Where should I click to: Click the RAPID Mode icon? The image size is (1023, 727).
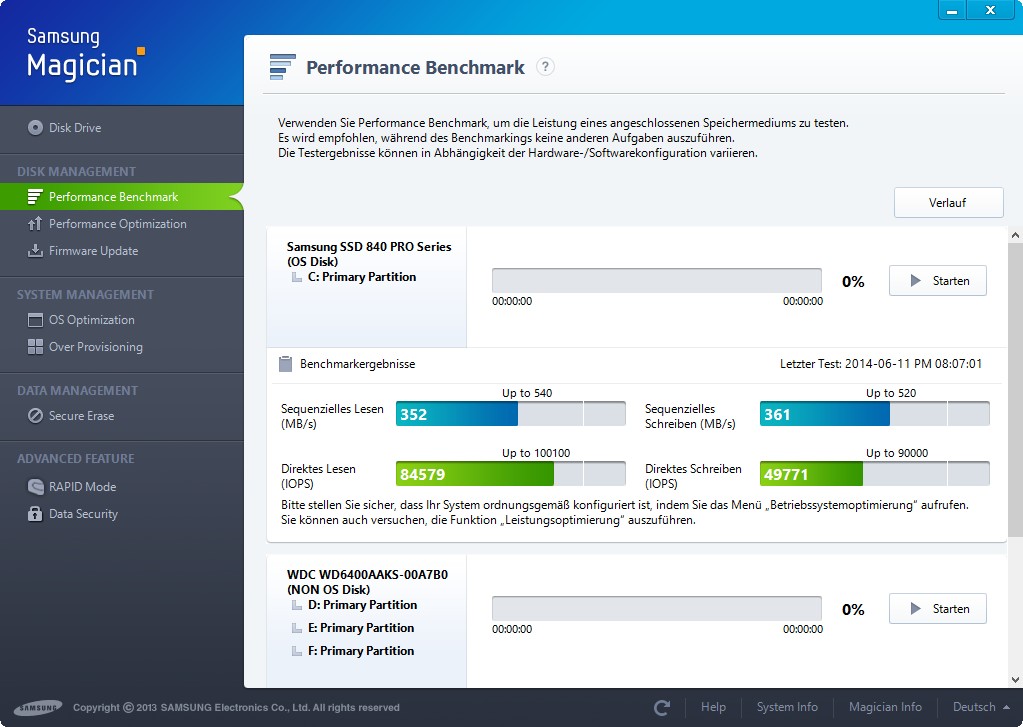35,486
